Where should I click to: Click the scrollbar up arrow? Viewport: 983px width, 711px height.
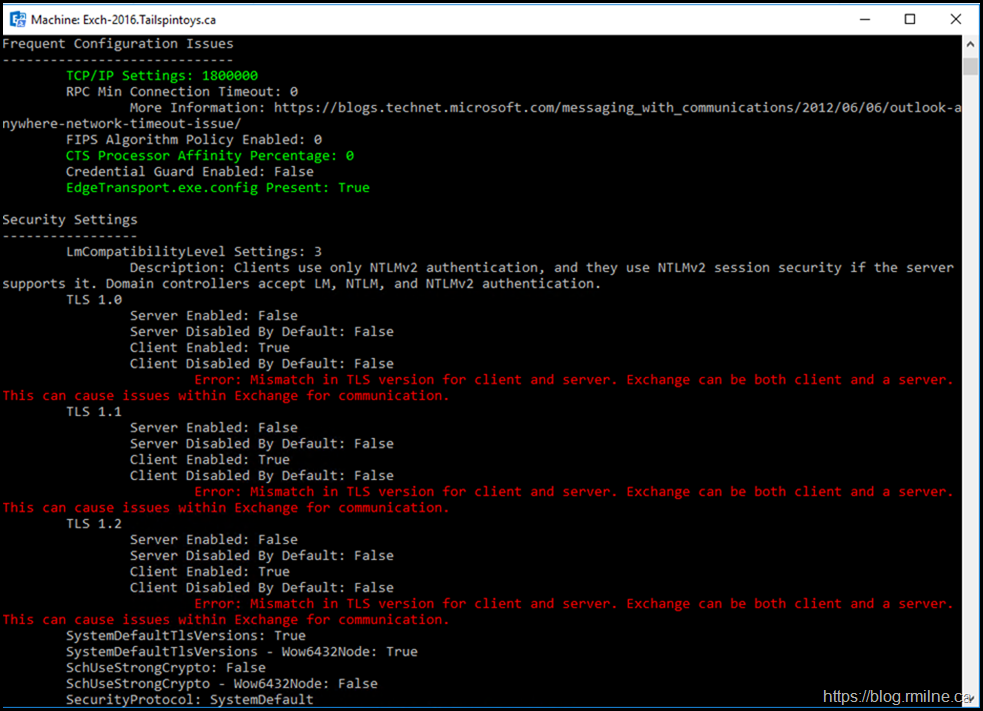pyautogui.click(x=970, y=46)
